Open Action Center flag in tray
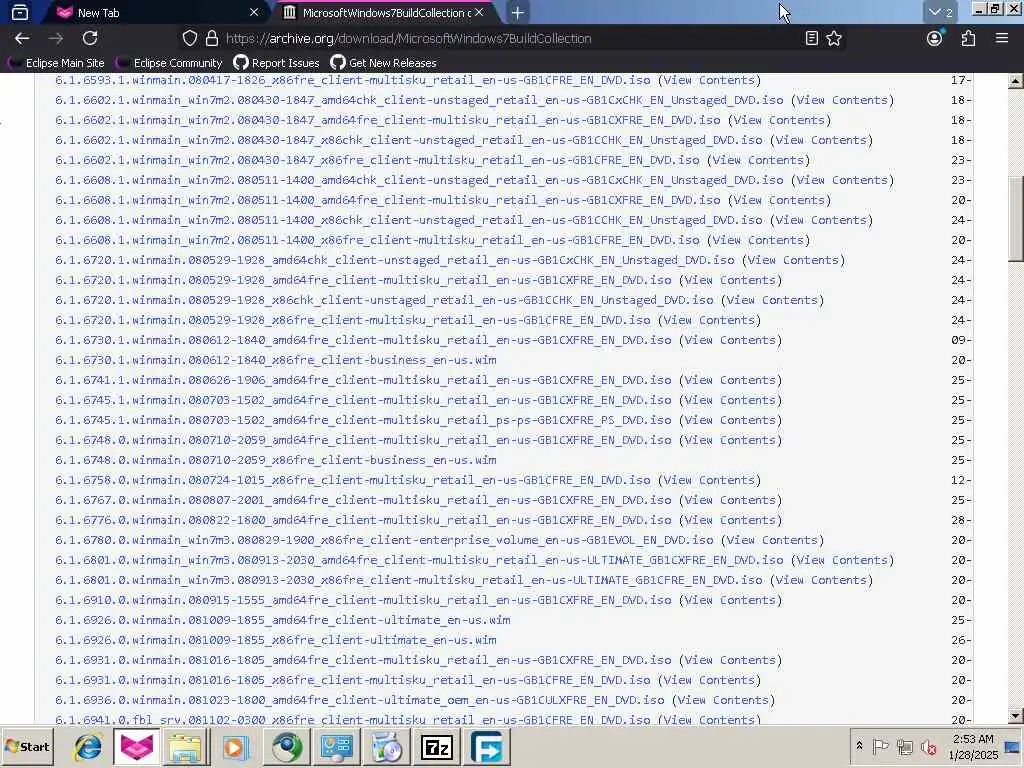1024x768 pixels. pos(880,746)
